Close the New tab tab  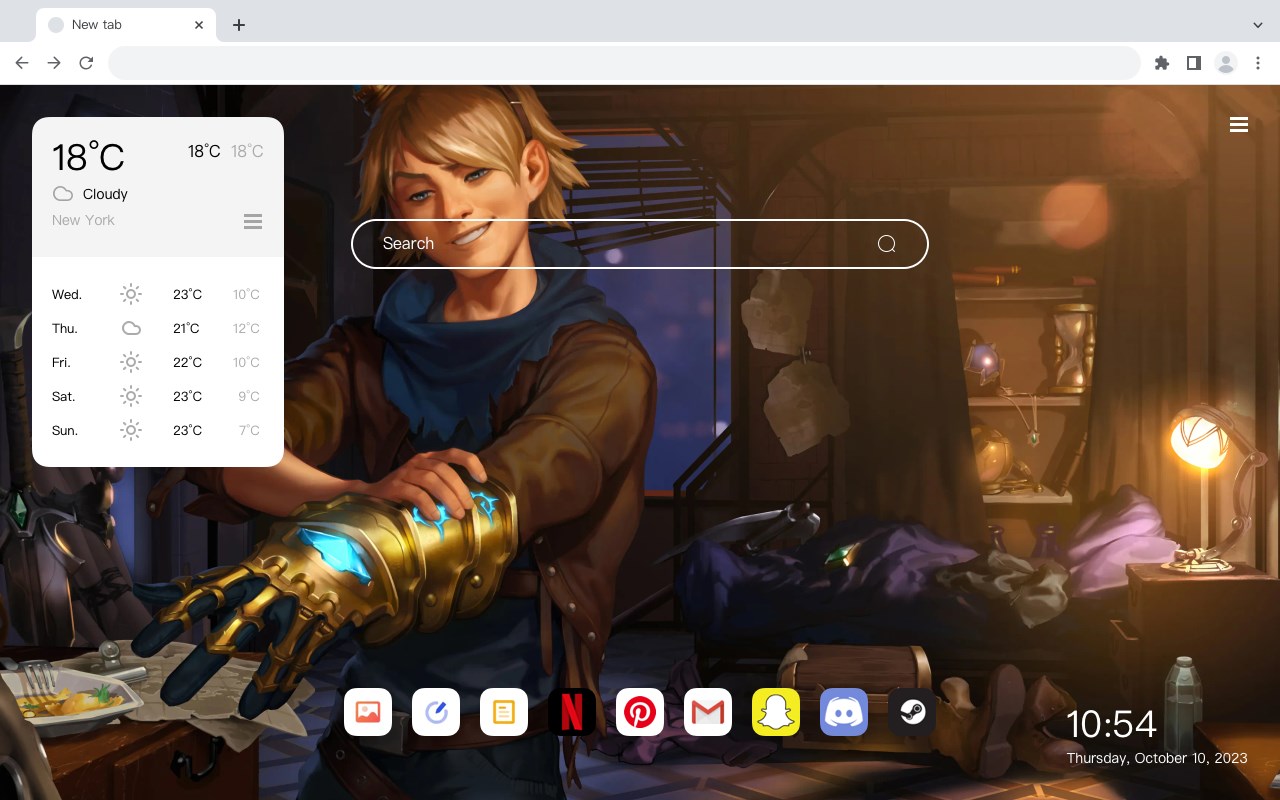tap(199, 25)
